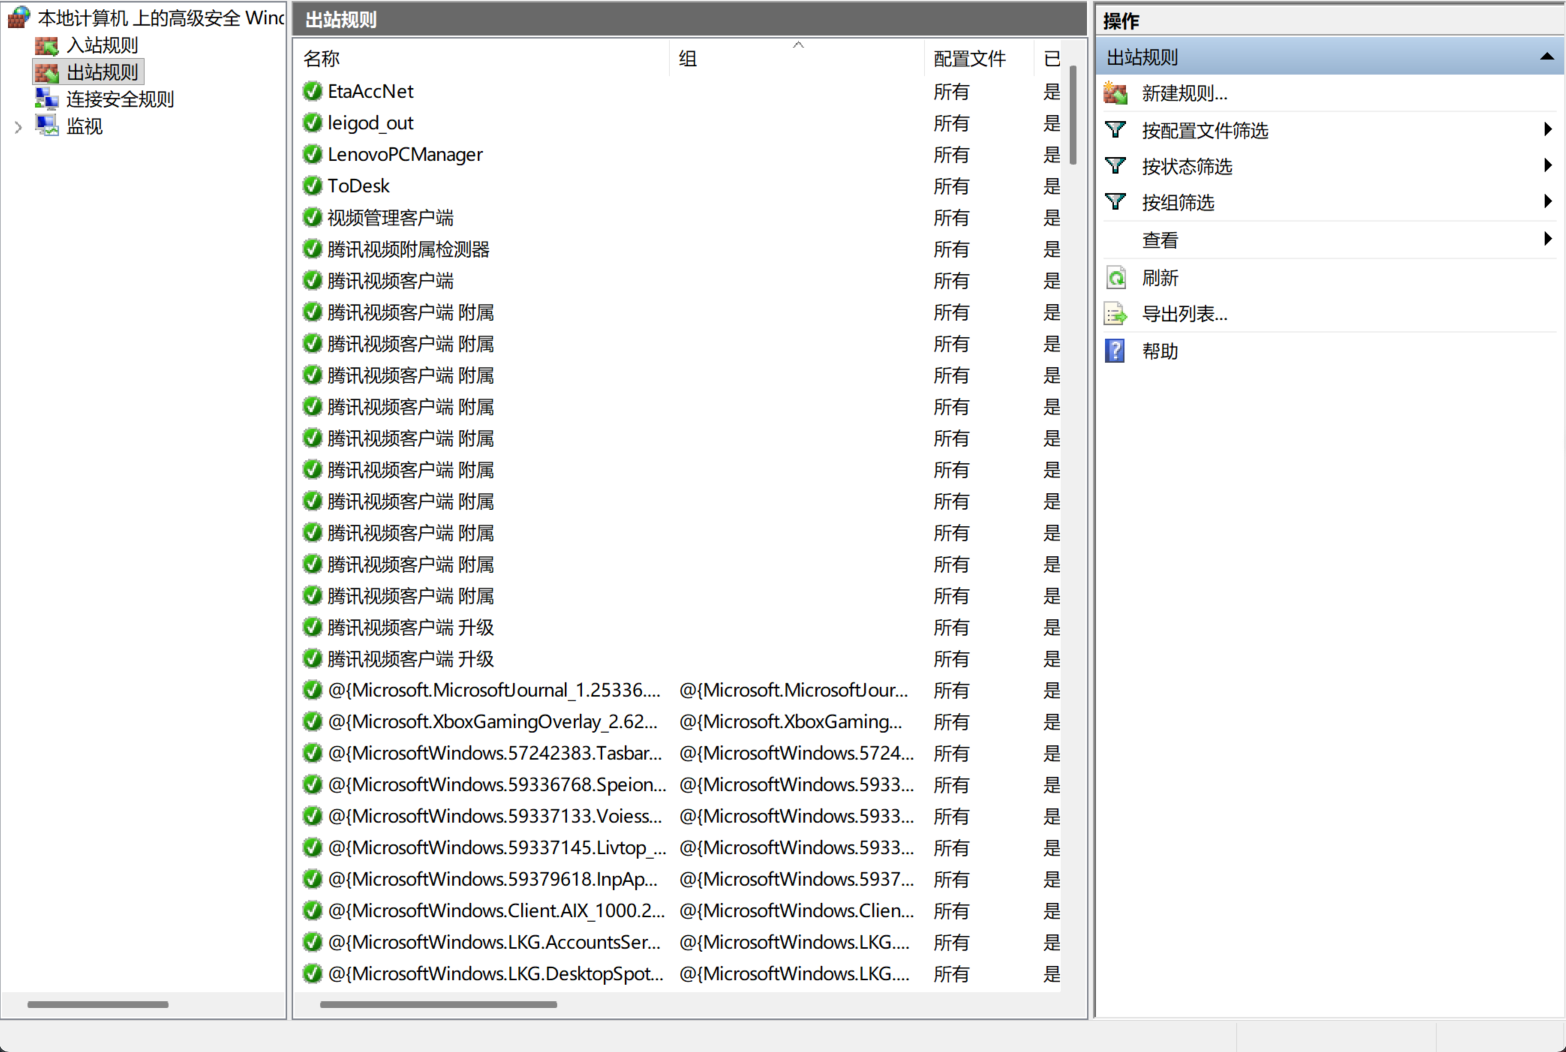The height and width of the screenshot is (1052, 1566).
Task: Click the funnel icon beside 按配置文件筛选
Action: (1116, 130)
